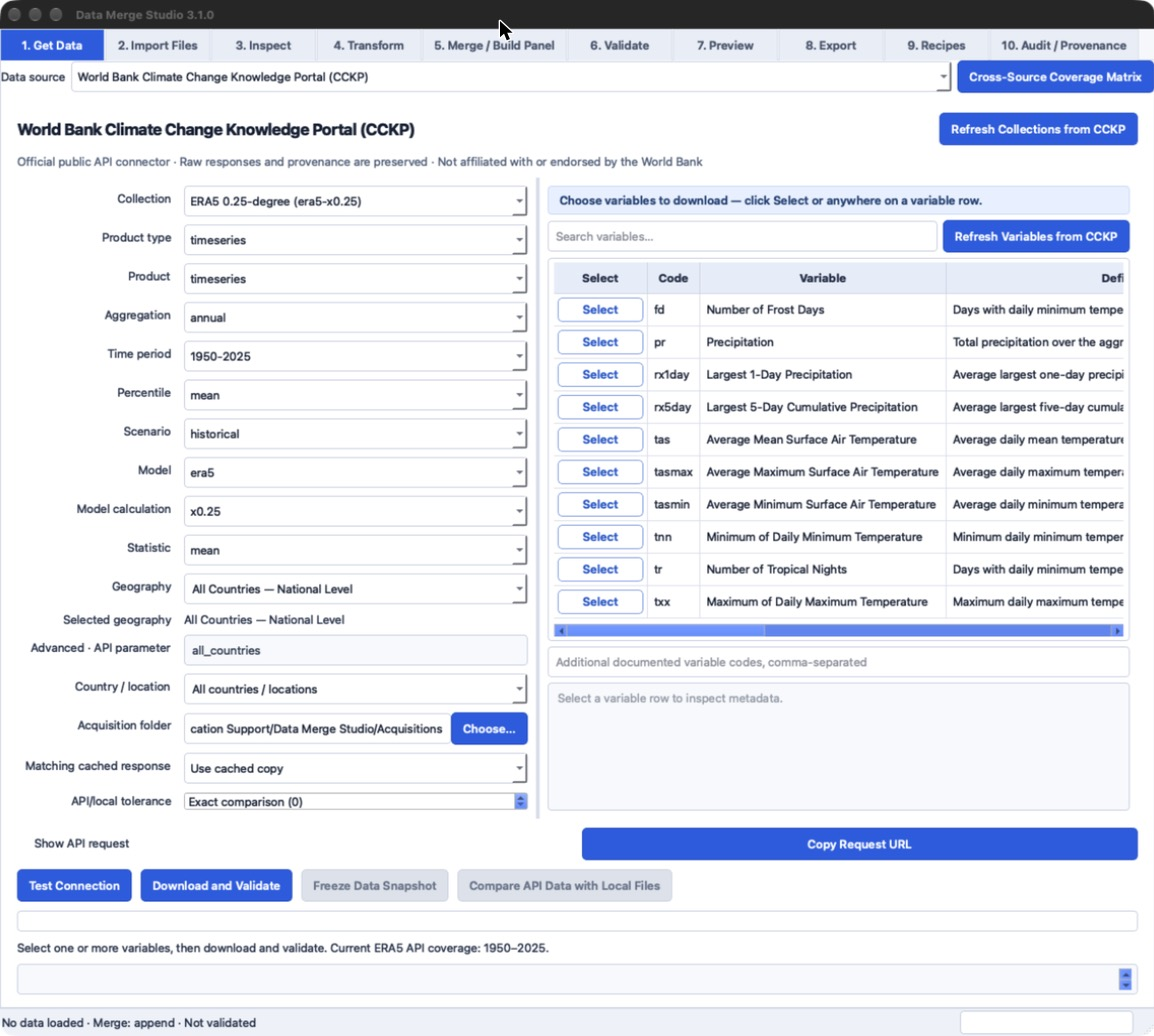Image resolution: width=1154 pixels, height=1036 pixels.
Task: Click the 'Largest 5-Day Cumulative Precipitation' cell
Action: [822, 407]
